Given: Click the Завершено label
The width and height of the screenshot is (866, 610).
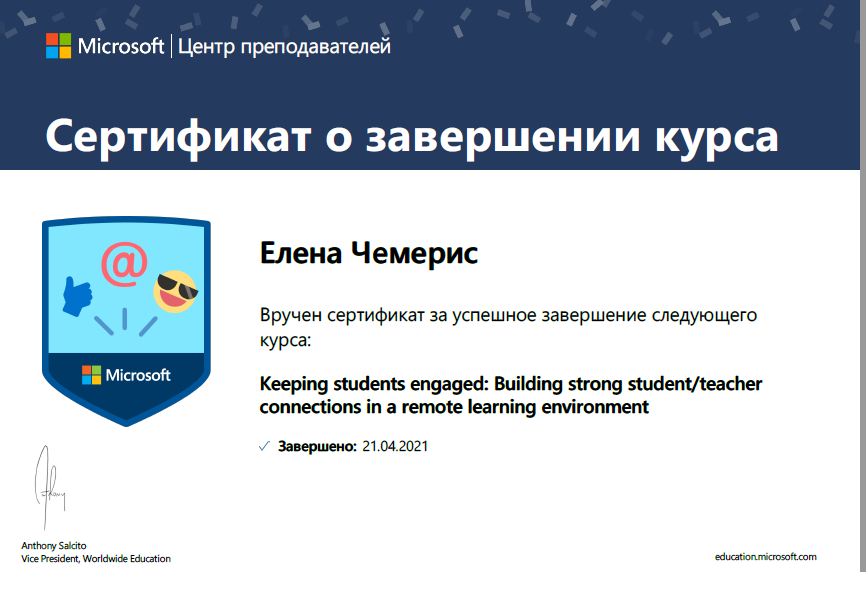Looking at the screenshot, I should (x=318, y=446).
